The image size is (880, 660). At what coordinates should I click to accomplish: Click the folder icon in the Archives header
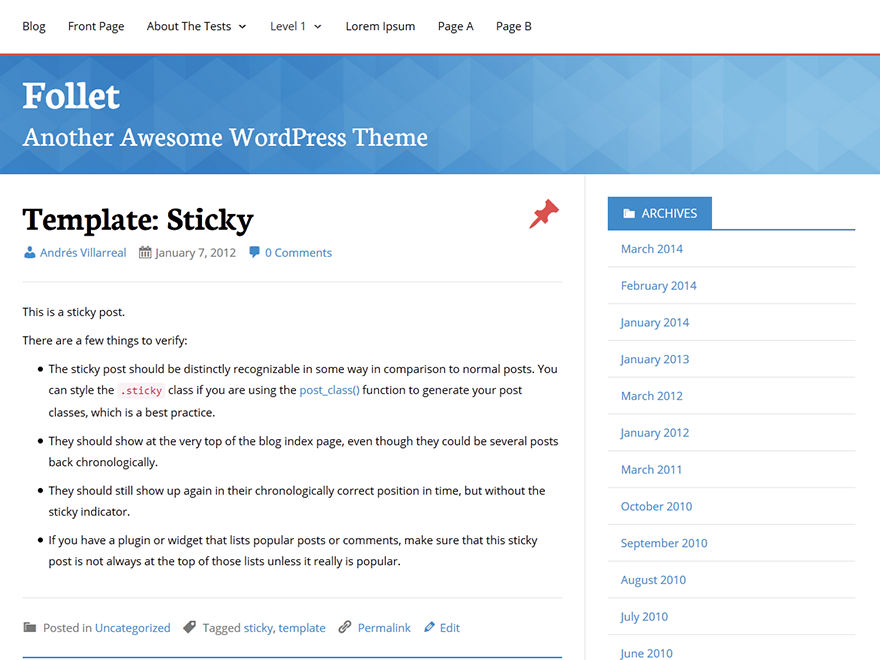click(628, 212)
